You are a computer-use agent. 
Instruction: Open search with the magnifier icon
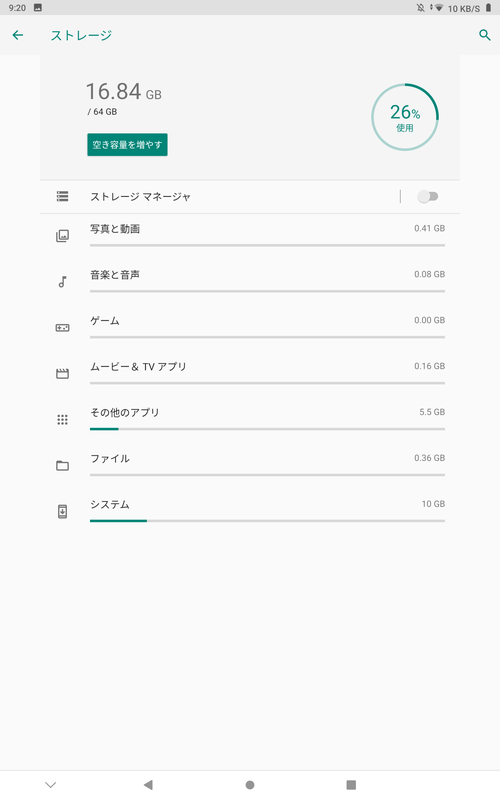pyautogui.click(x=484, y=35)
